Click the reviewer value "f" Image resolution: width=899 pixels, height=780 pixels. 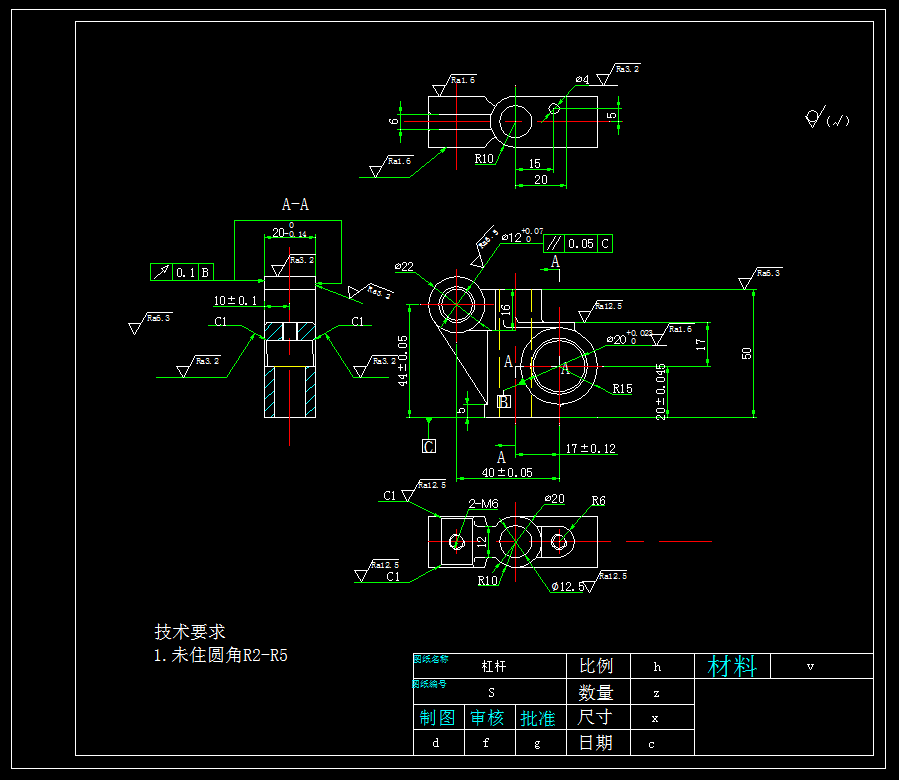(486, 743)
